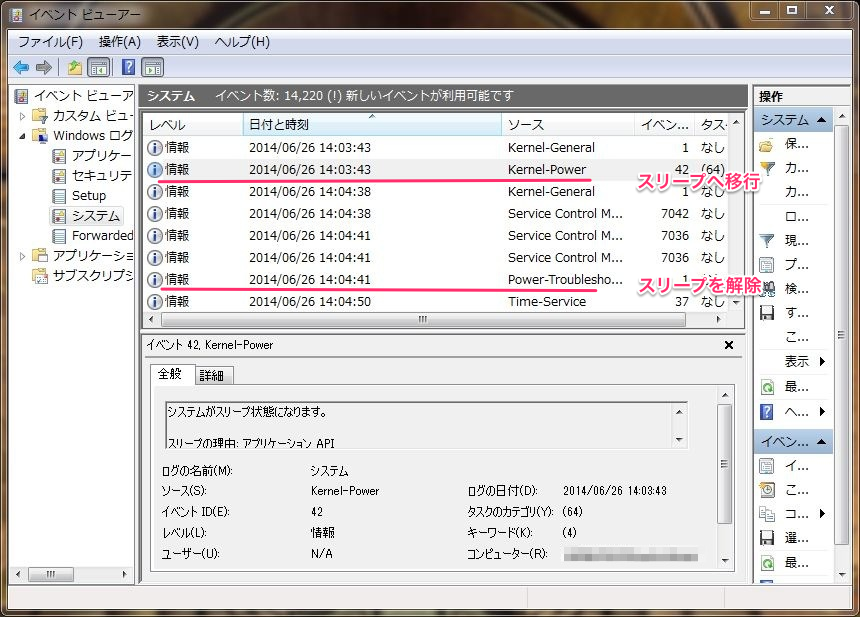This screenshot has height=617, width=860.
Task: Open the saved log folder icon action
Action: (x=766, y=145)
